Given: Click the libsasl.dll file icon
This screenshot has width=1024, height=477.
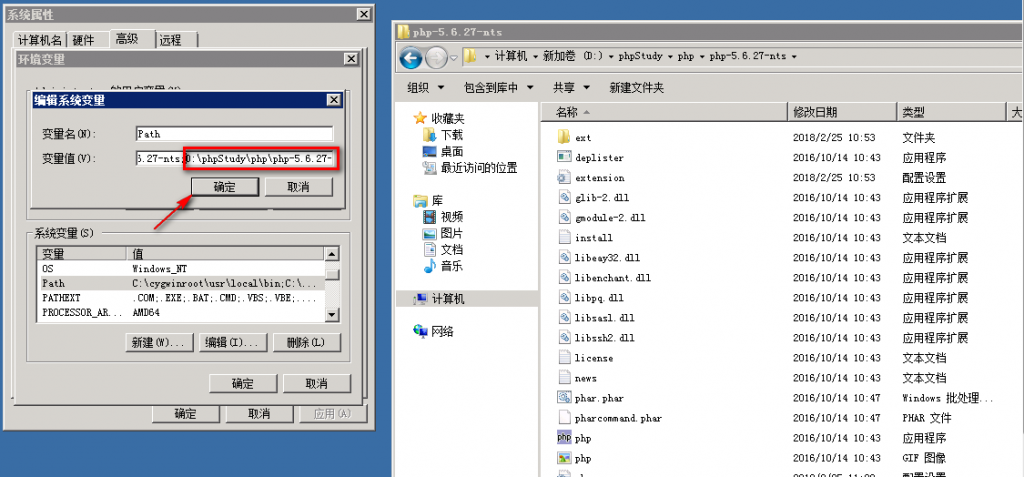Looking at the screenshot, I should click(564, 318).
